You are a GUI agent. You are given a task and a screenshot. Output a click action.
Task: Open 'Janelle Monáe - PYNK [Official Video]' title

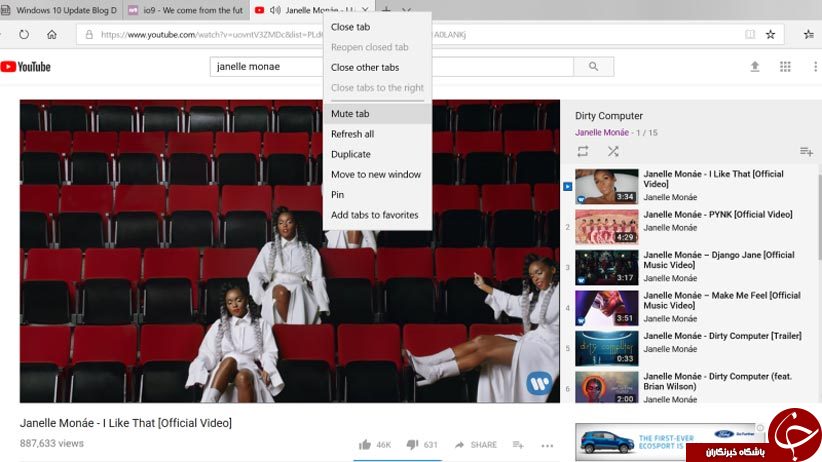coord(718,214)
